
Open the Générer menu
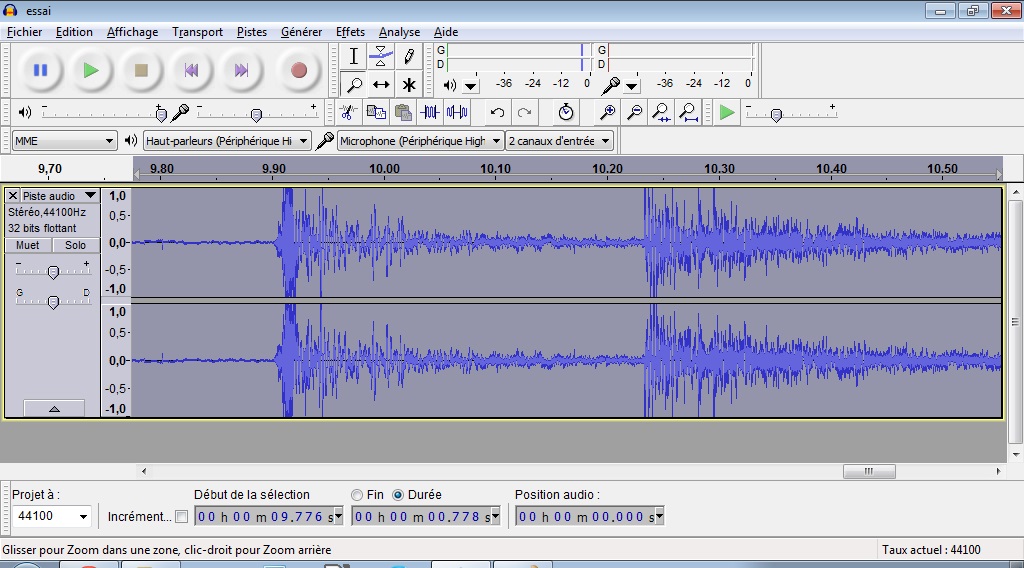coord(301,32)
